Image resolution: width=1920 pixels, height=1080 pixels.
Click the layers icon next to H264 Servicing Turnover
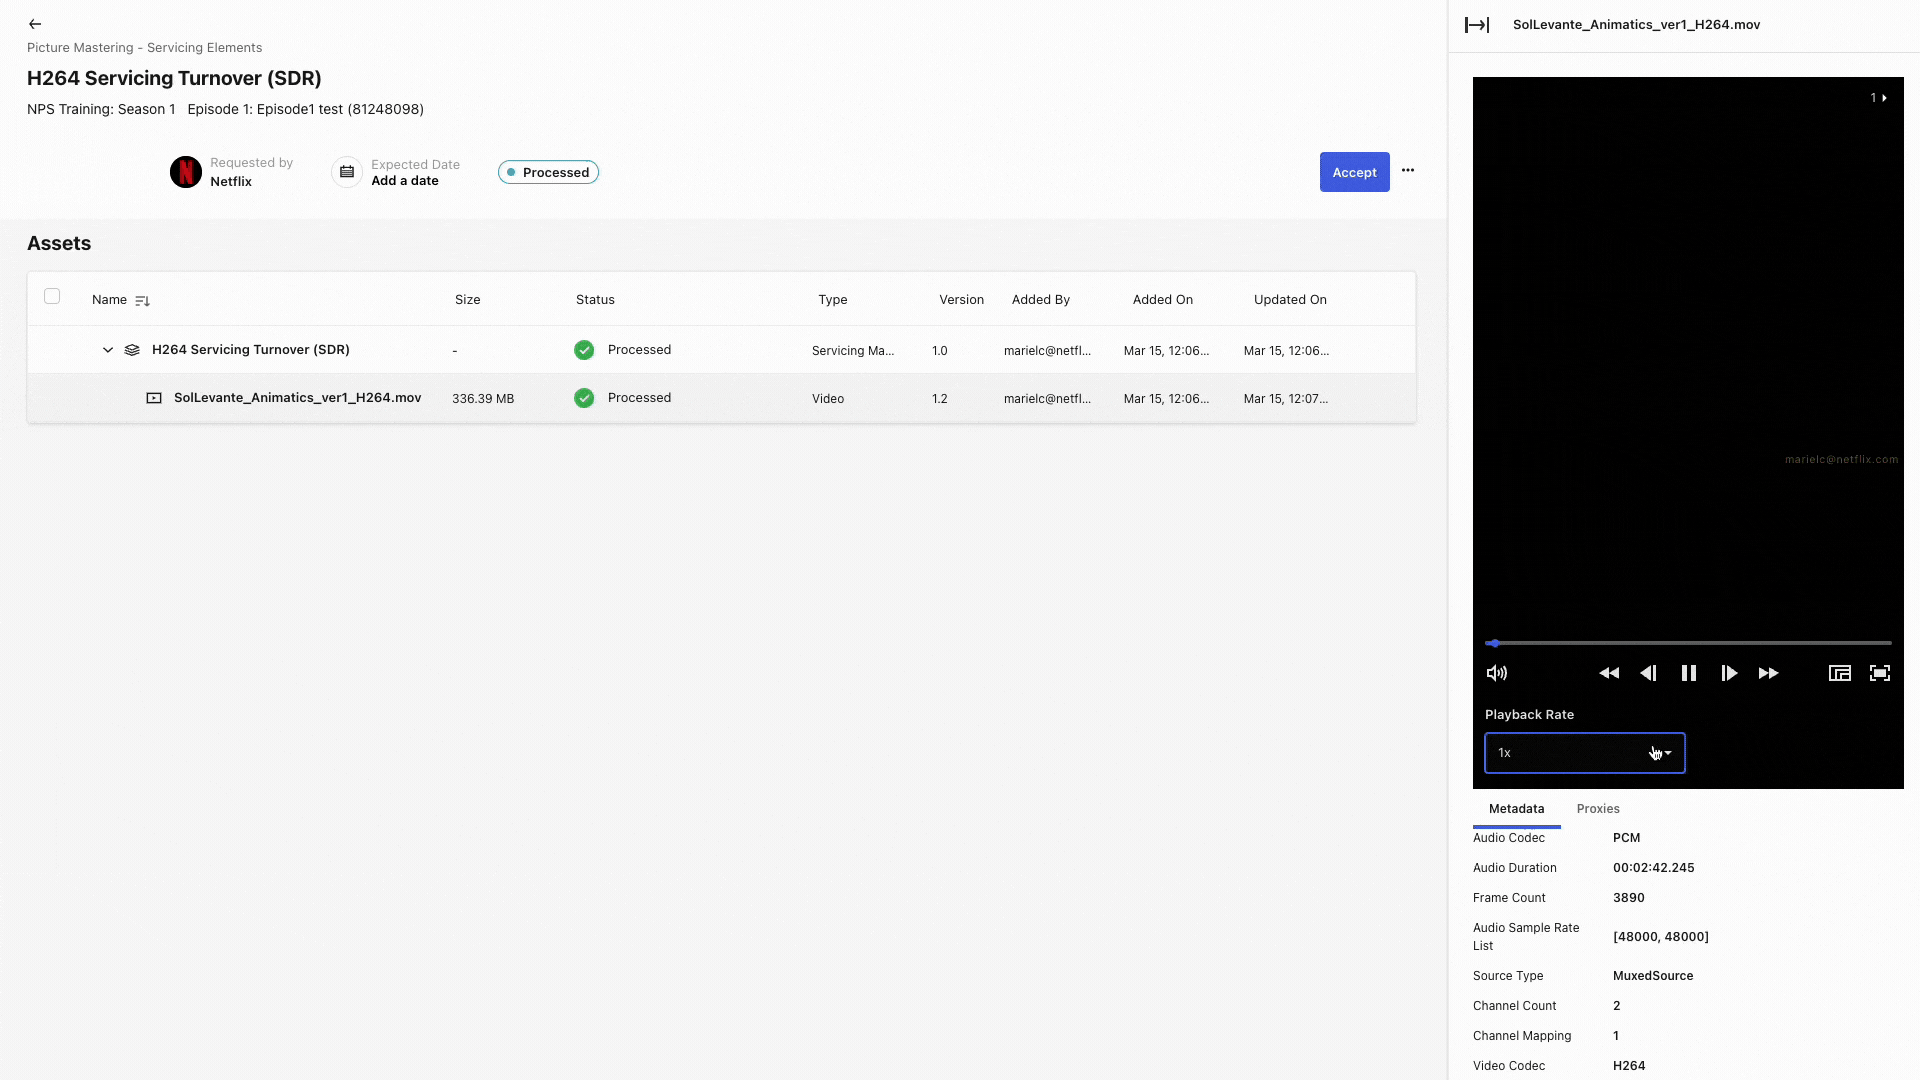132,350
